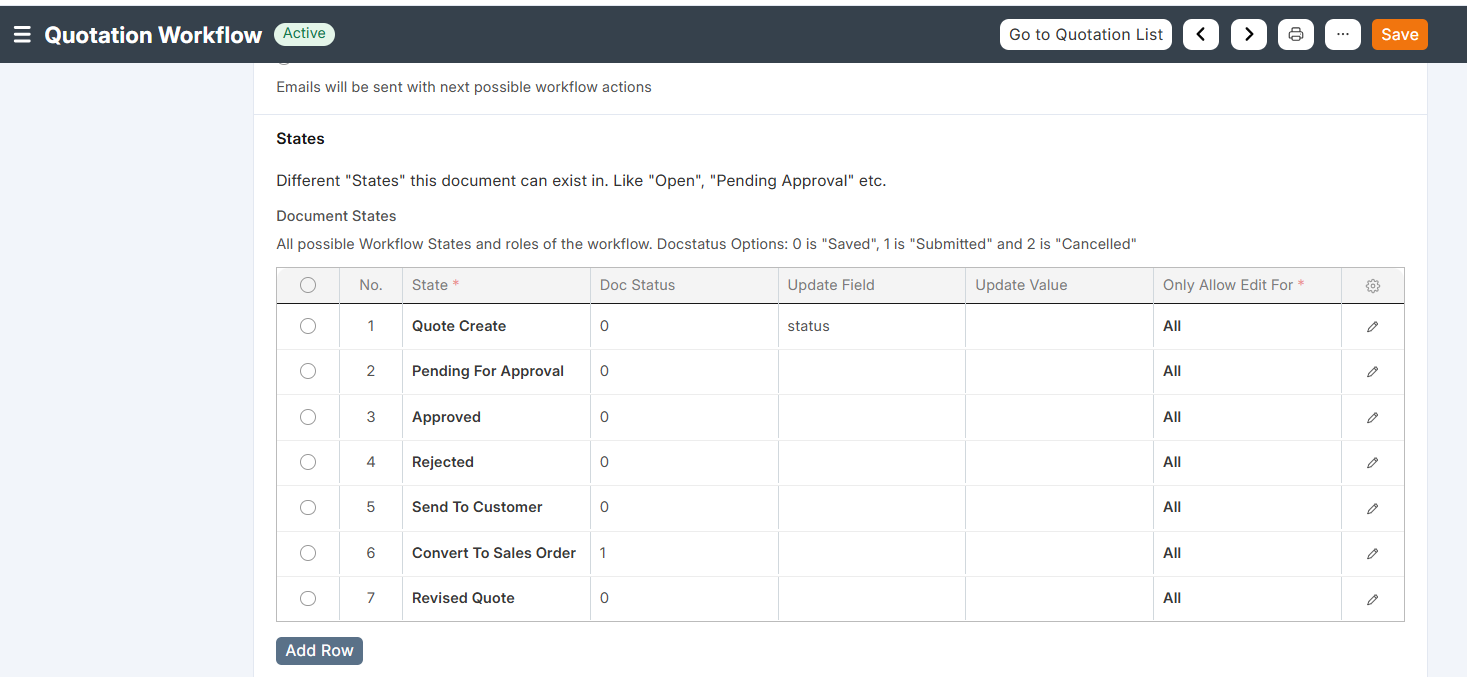Click the States section heading

300,138
